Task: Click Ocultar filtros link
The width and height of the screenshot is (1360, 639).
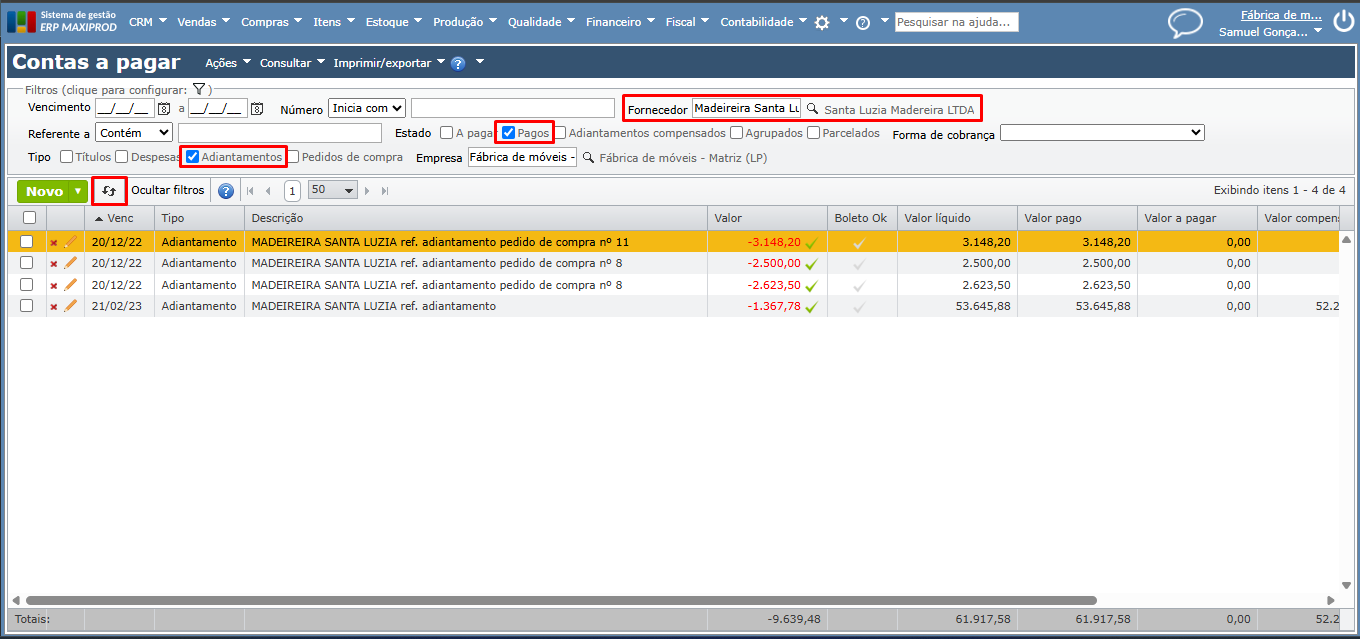Action: tap(168, 191)
